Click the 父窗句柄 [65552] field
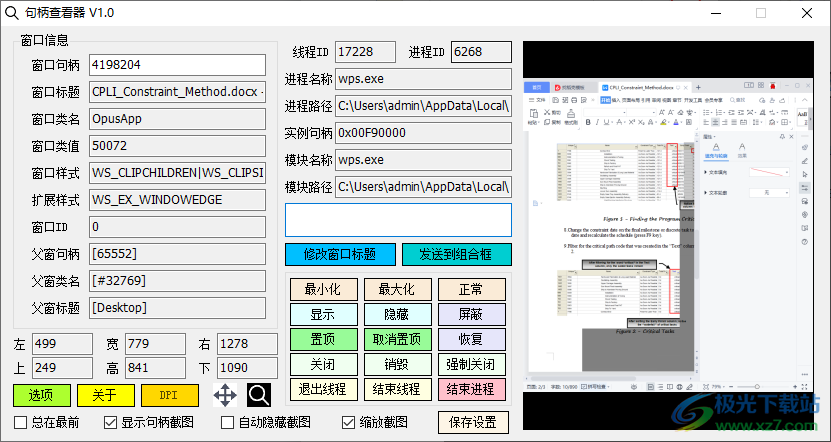Screen dimensions: 831x442 [x=177, y=254]
